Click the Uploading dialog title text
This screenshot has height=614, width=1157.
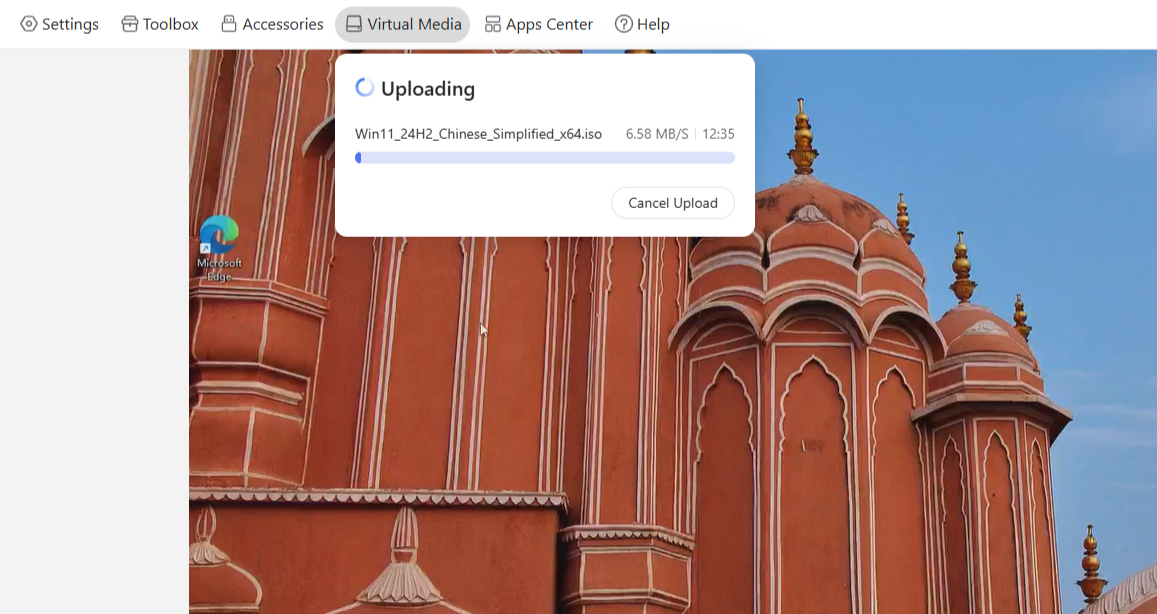click(x=428, y=89)
